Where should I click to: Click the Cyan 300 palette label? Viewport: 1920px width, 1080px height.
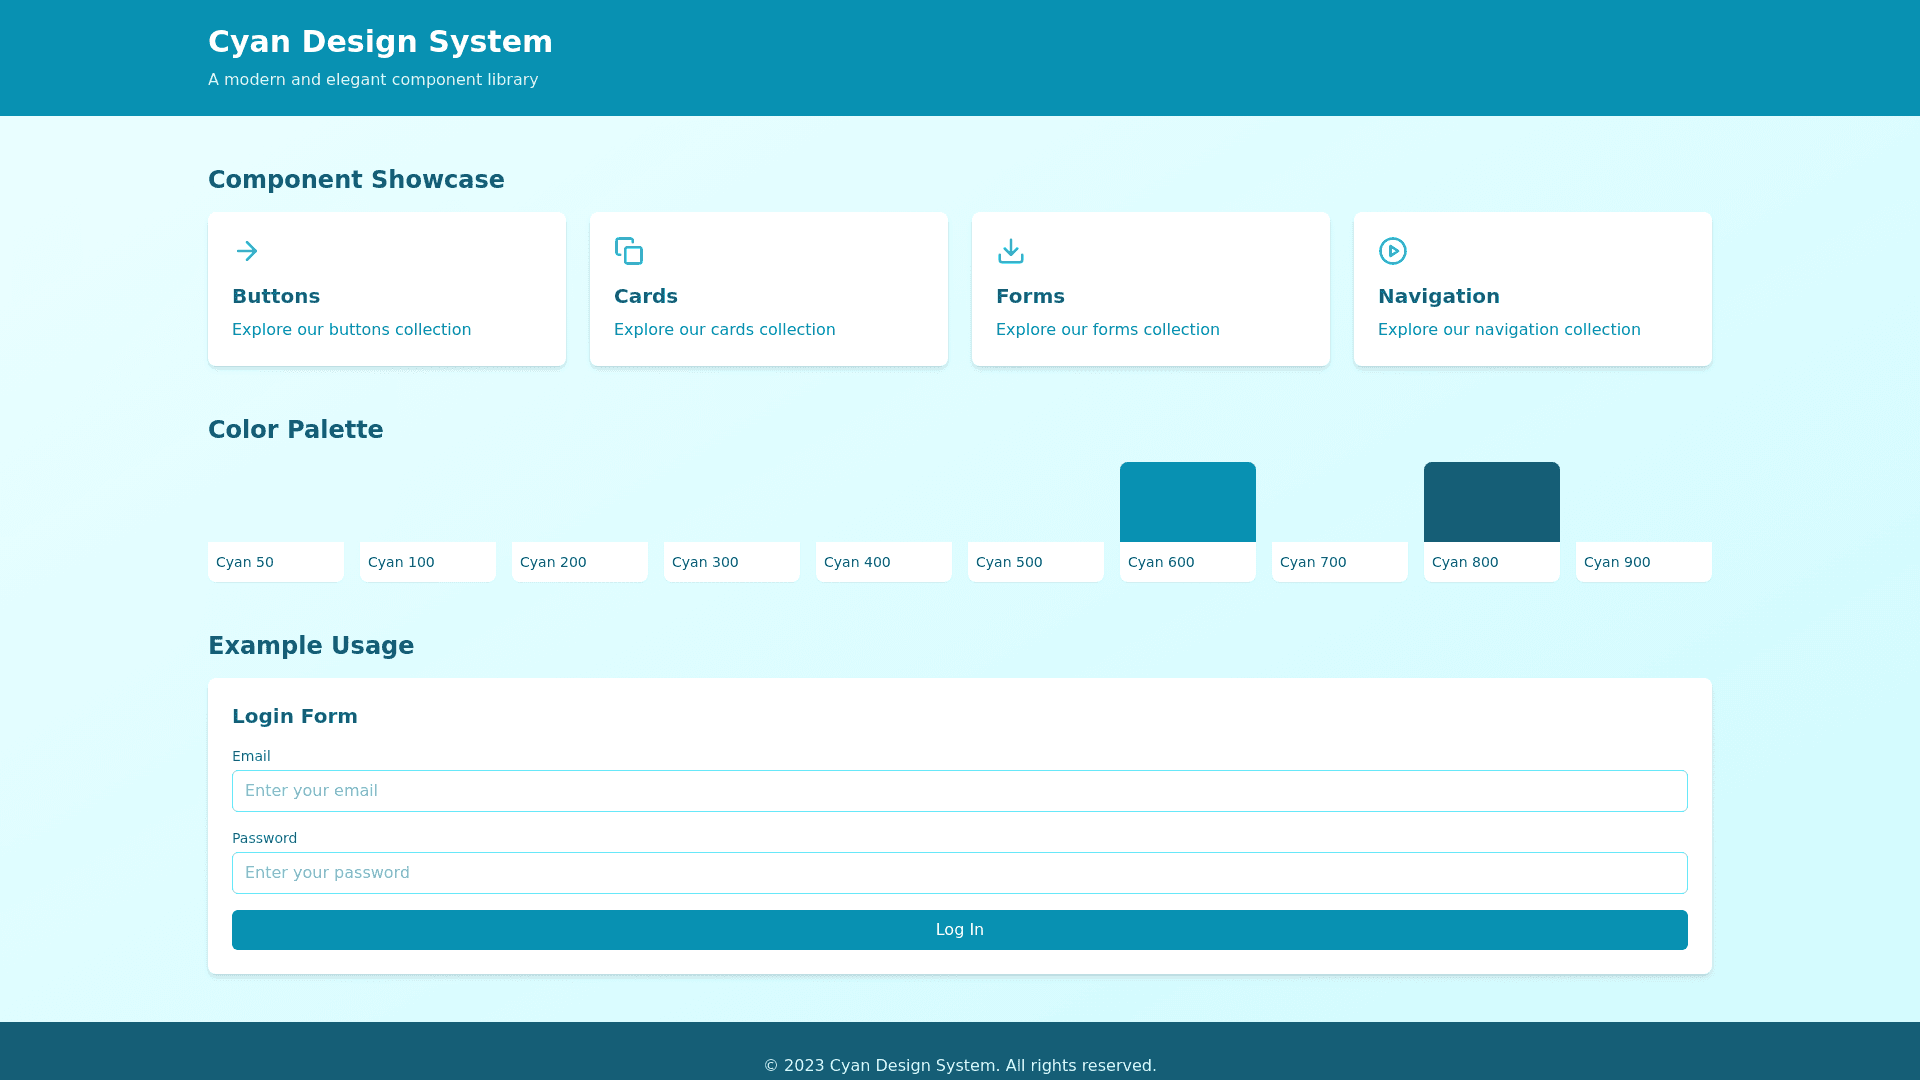click(x=705, y=562)
